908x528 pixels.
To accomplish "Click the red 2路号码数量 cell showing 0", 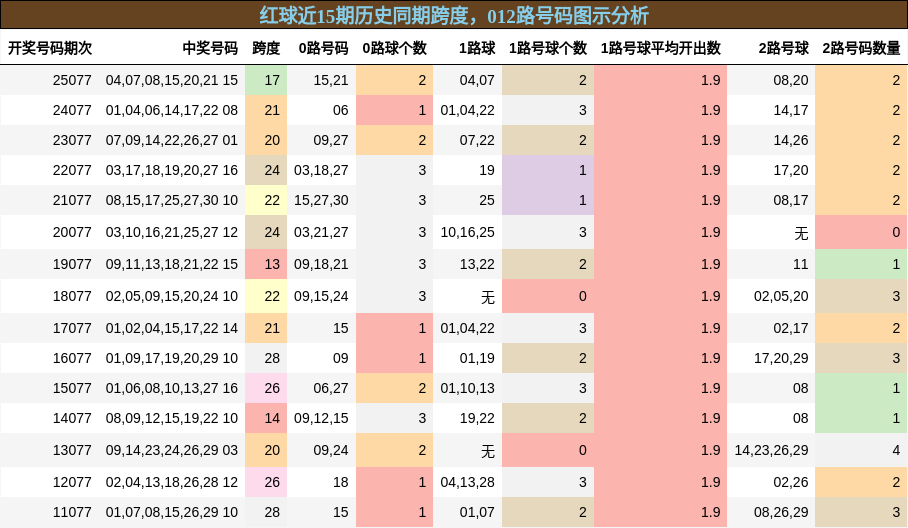I will (861, 232).
